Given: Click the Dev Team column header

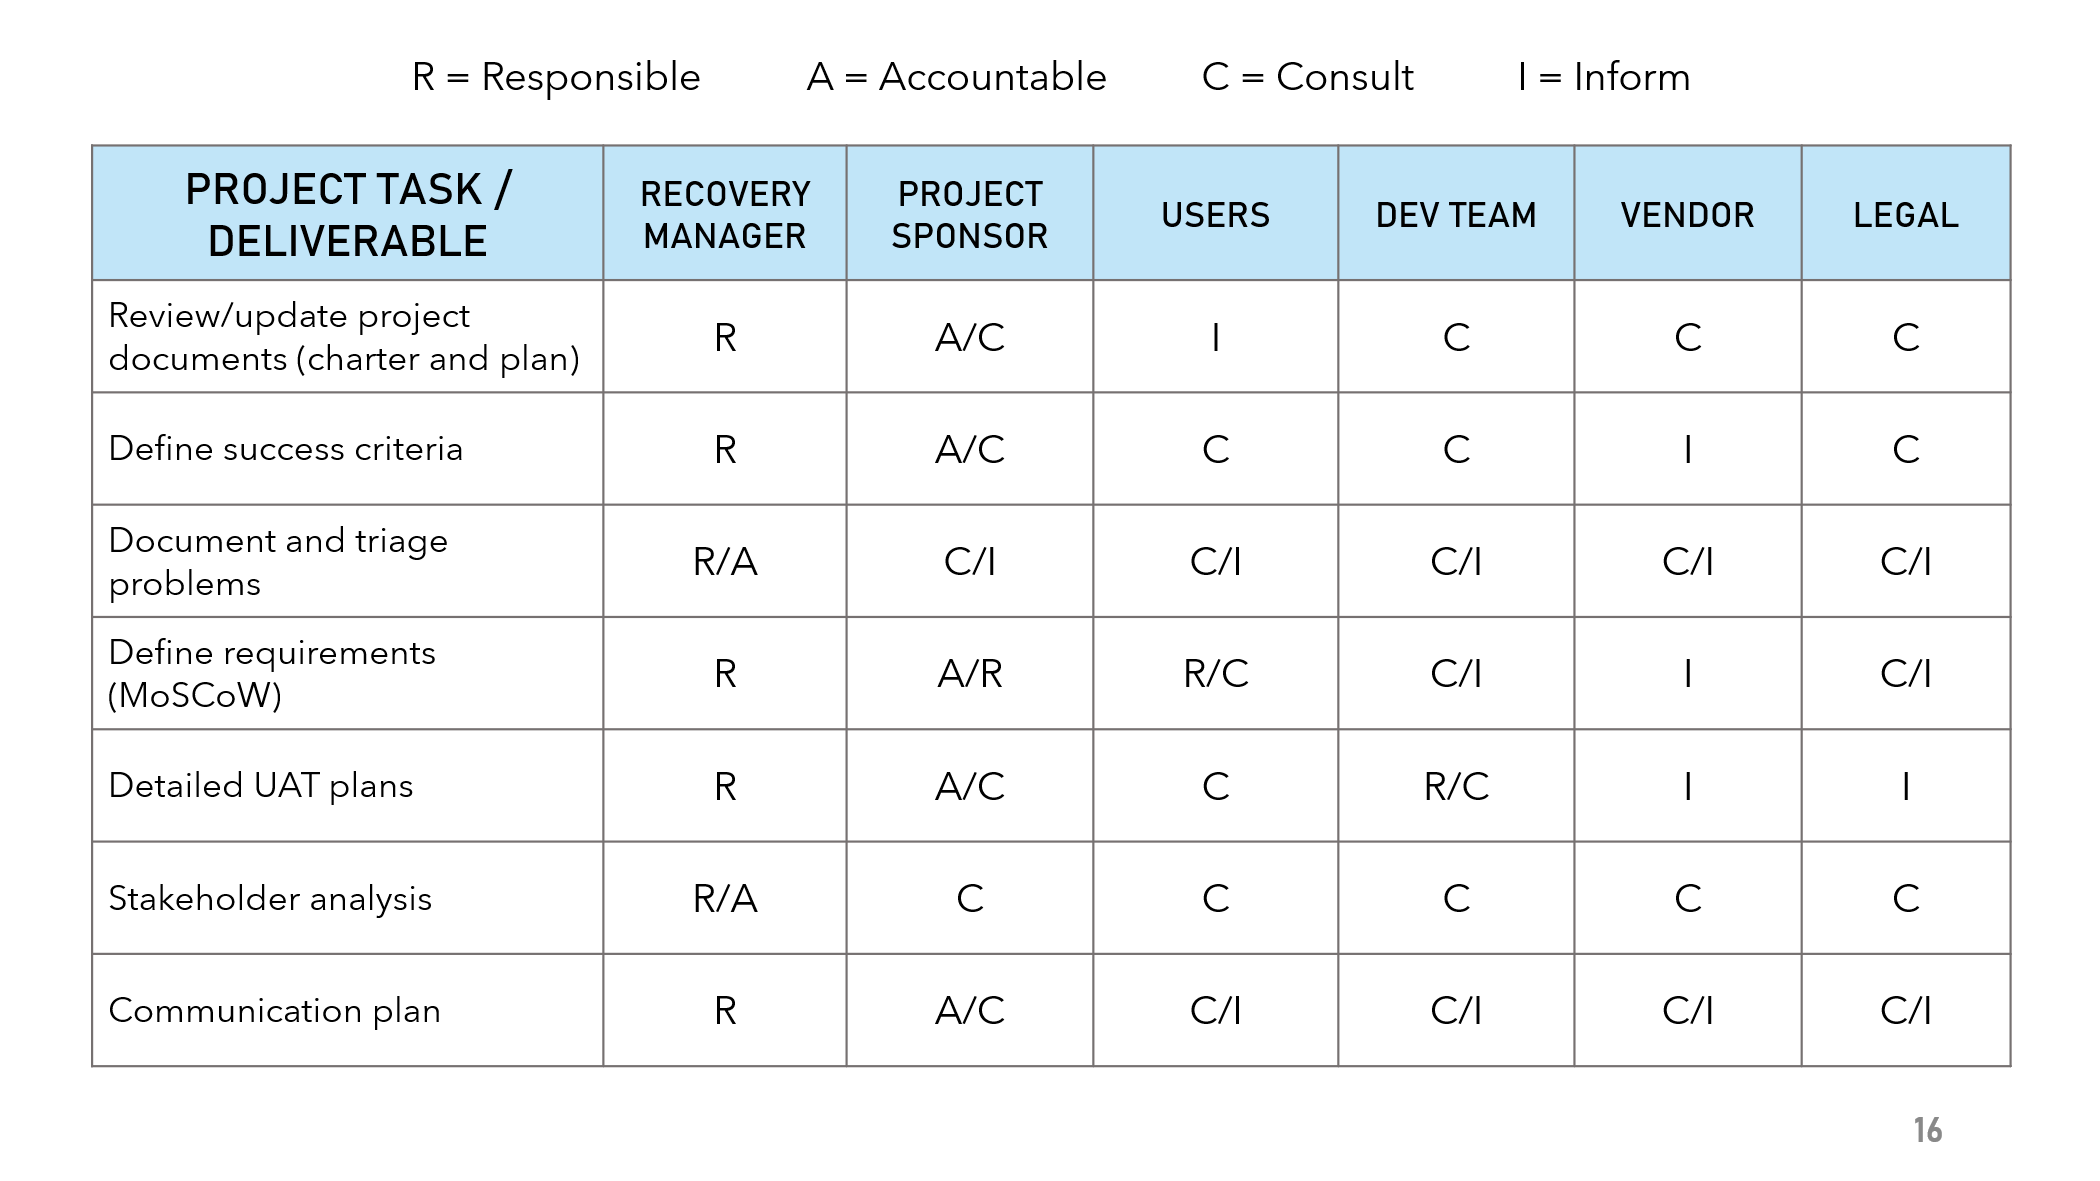Looking at the screenshot, I should tap(1456, 213).
